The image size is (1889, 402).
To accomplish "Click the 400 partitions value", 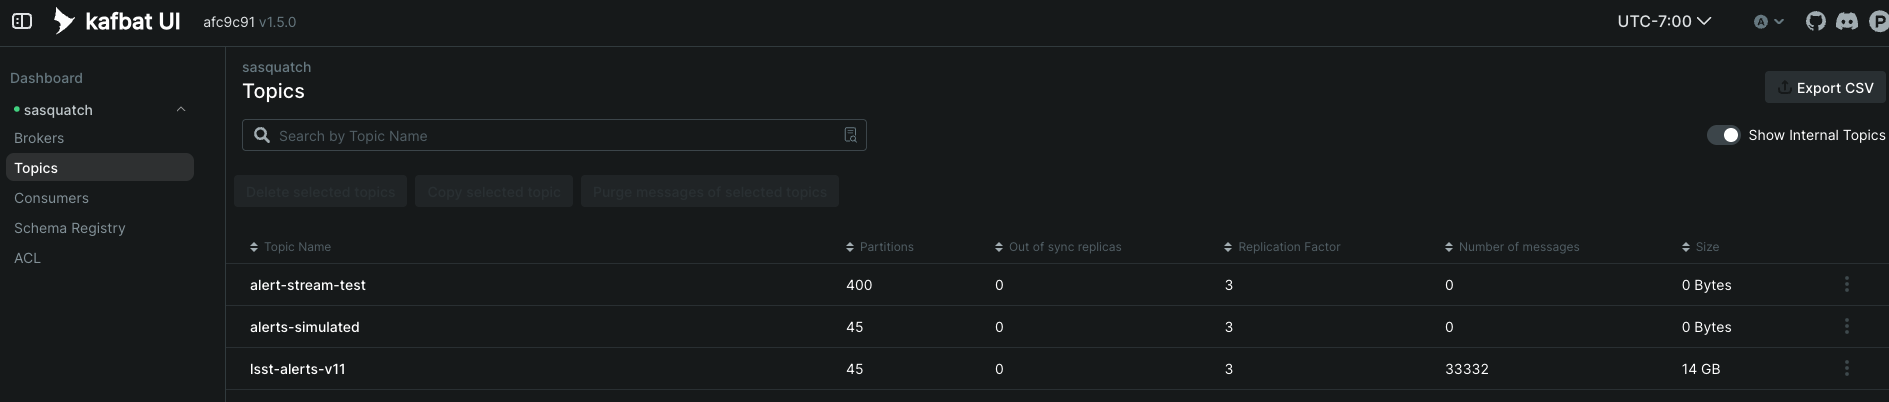I will (859, 285).
